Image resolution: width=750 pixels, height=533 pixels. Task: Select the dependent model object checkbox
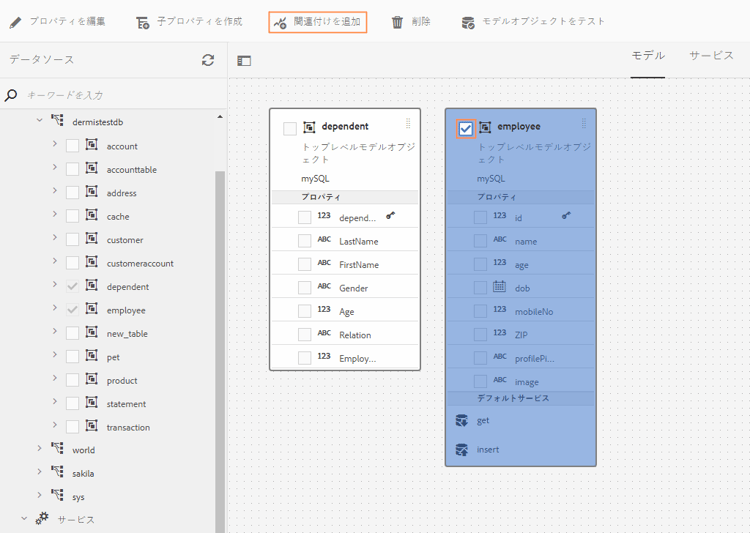(x=290, y=129)
